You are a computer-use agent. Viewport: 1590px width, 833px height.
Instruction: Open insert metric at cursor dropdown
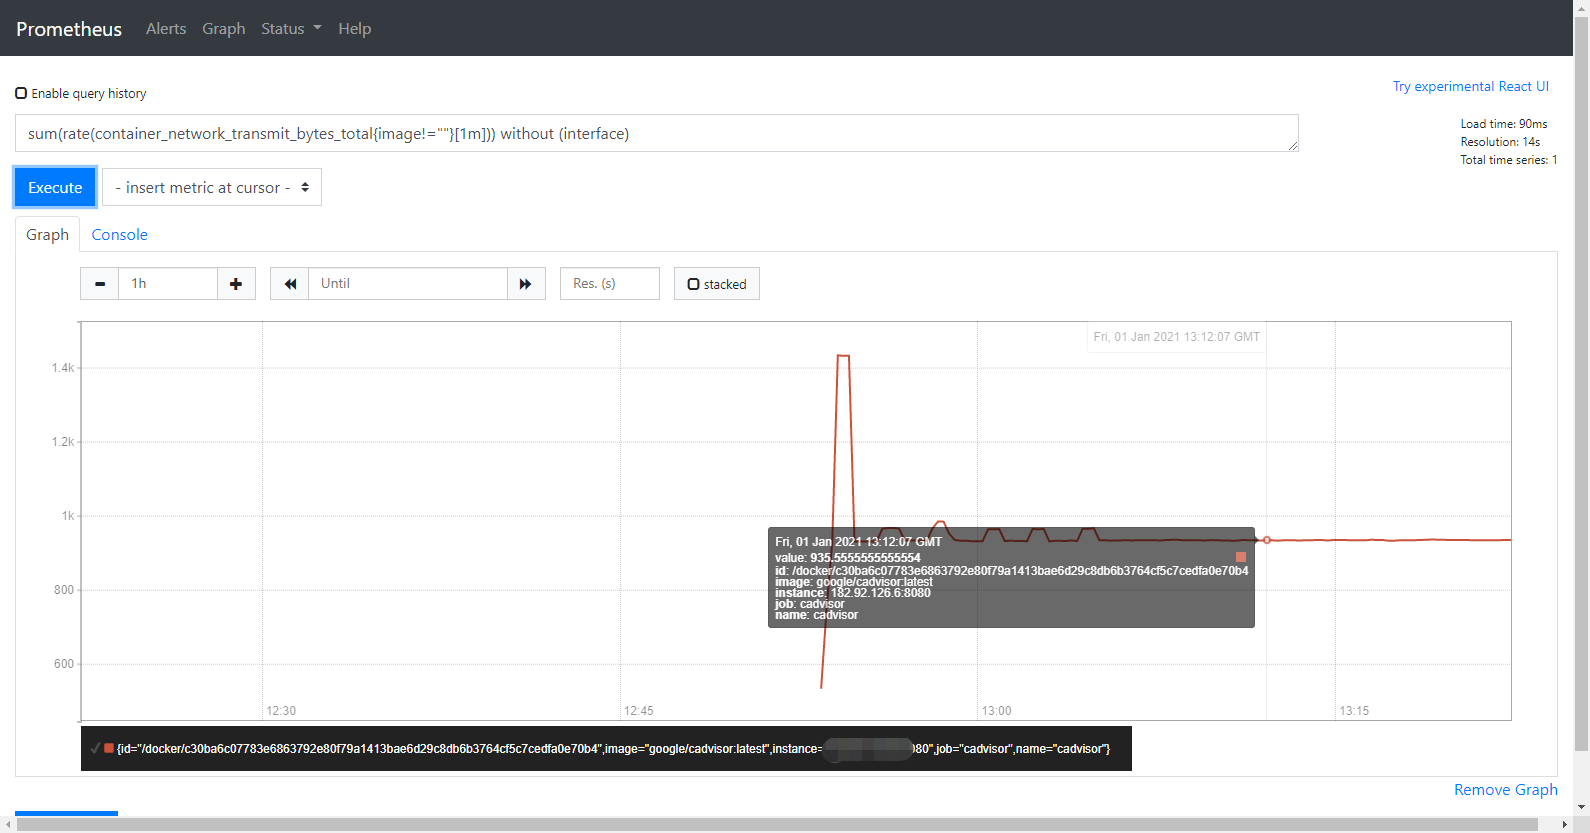pos(212,187)
